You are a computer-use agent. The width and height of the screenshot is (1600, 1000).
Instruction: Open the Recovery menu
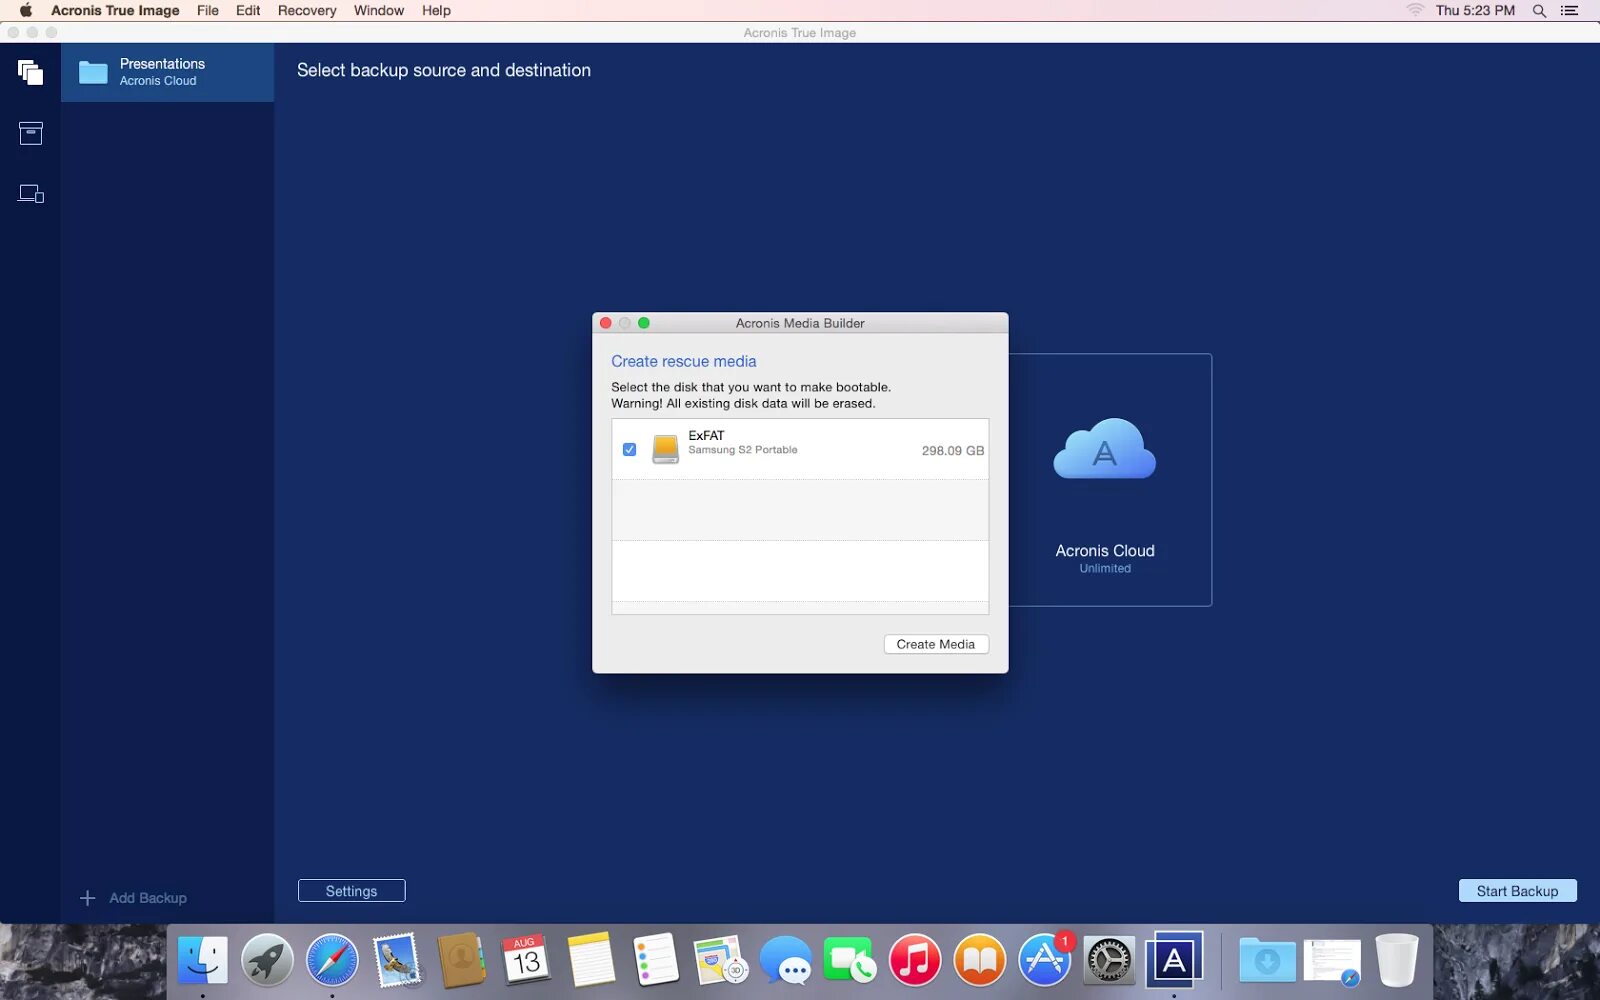307,10
